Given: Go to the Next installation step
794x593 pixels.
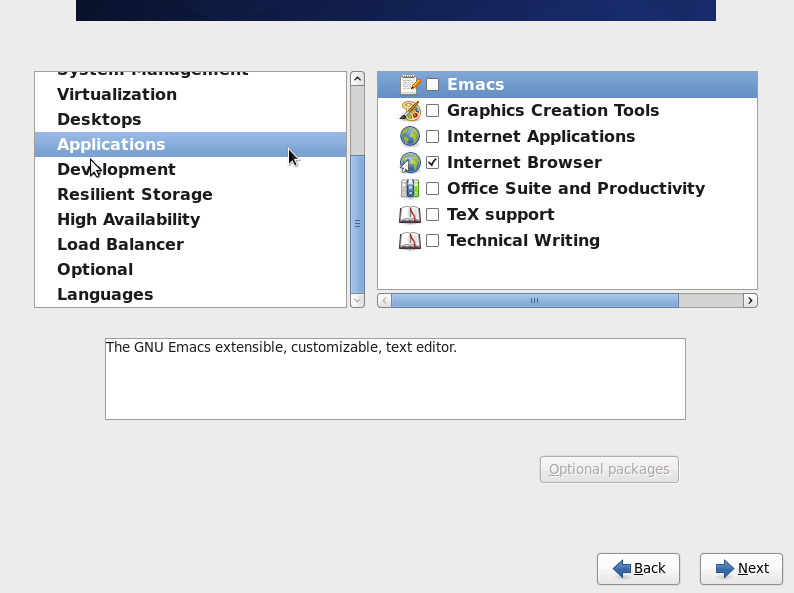Looking at the screenshot, I should tap(741, 568).
